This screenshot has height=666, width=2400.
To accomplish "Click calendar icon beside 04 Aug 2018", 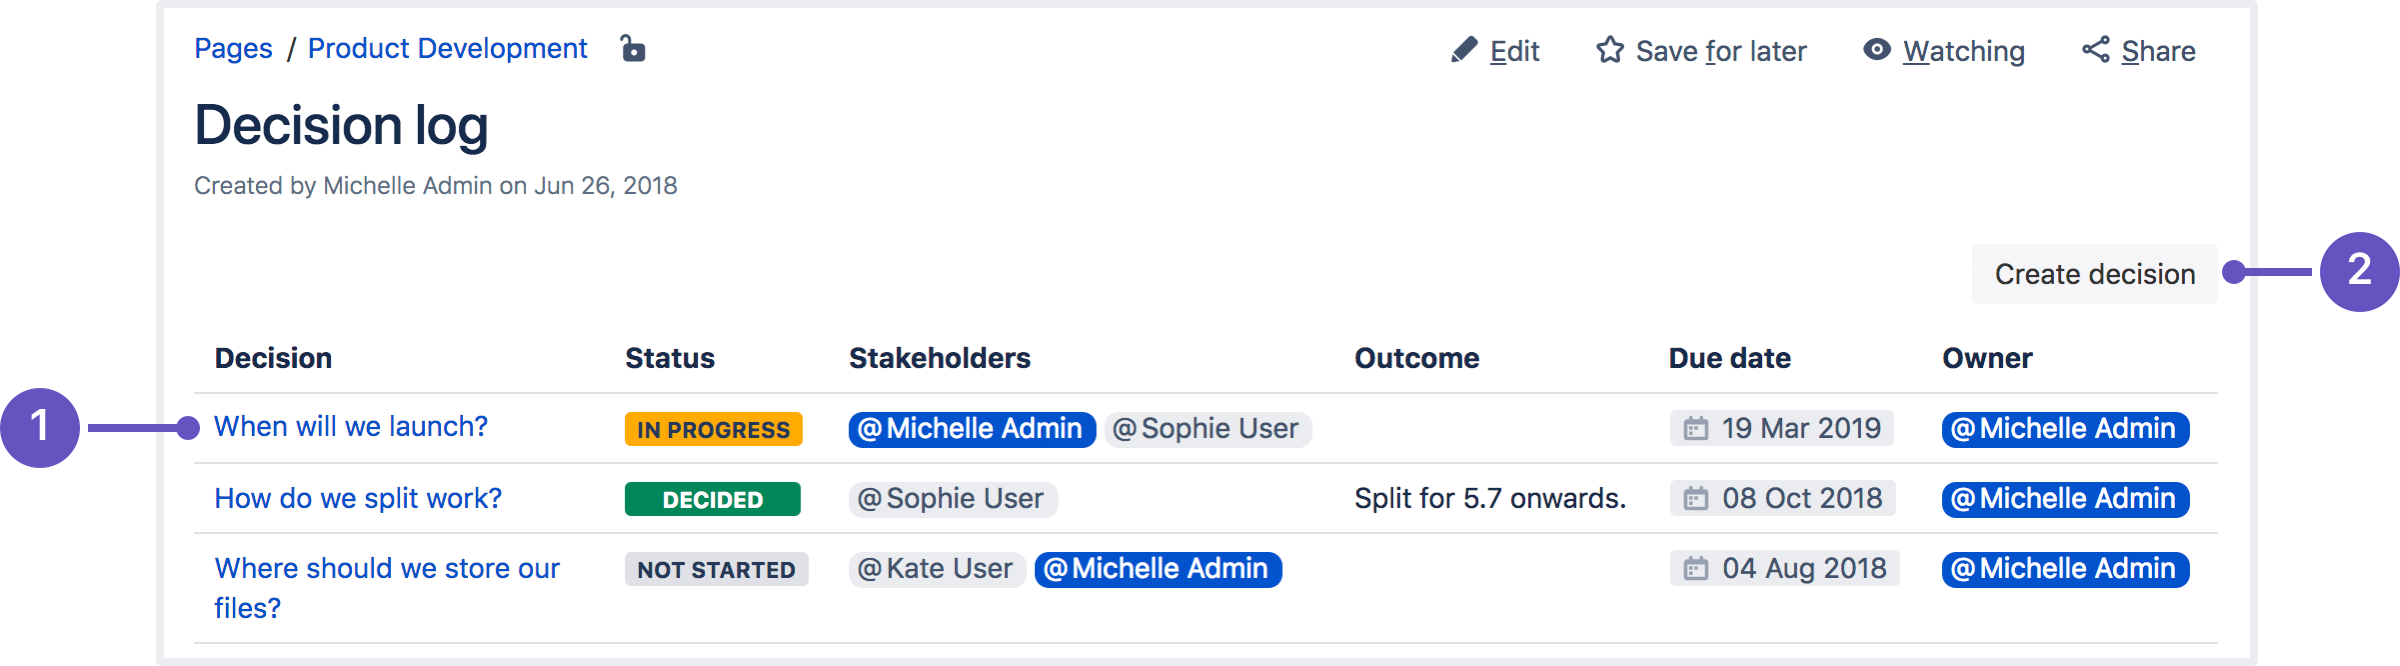I will (x=1696, y=569).
